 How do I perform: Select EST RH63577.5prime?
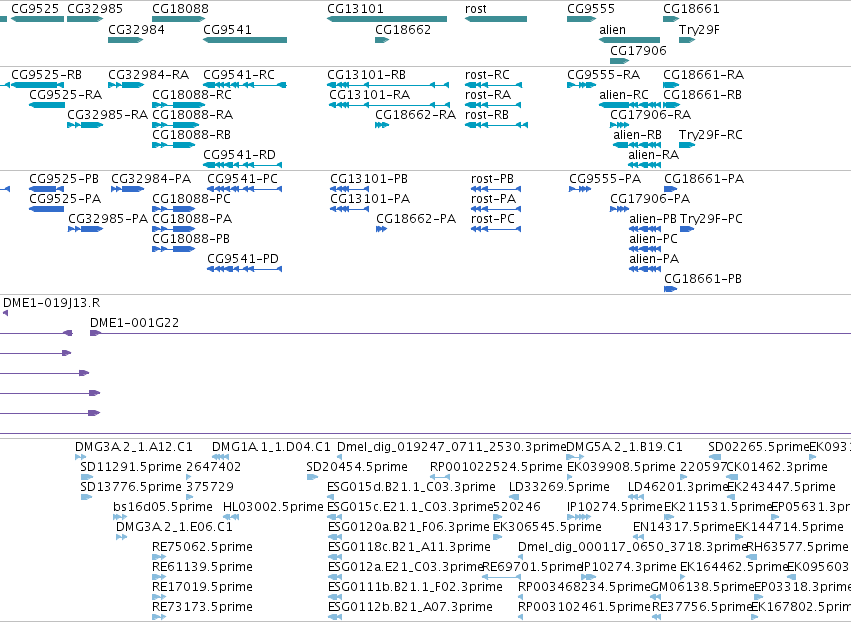[x=752, y=557]
